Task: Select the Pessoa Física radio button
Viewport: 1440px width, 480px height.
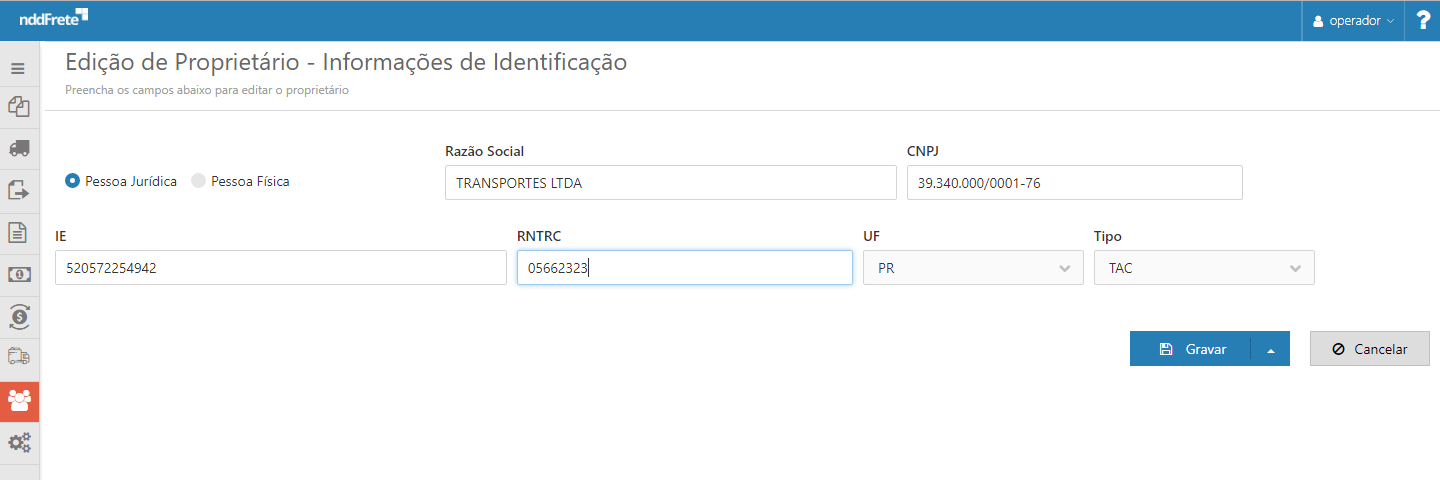Action: 198,181
